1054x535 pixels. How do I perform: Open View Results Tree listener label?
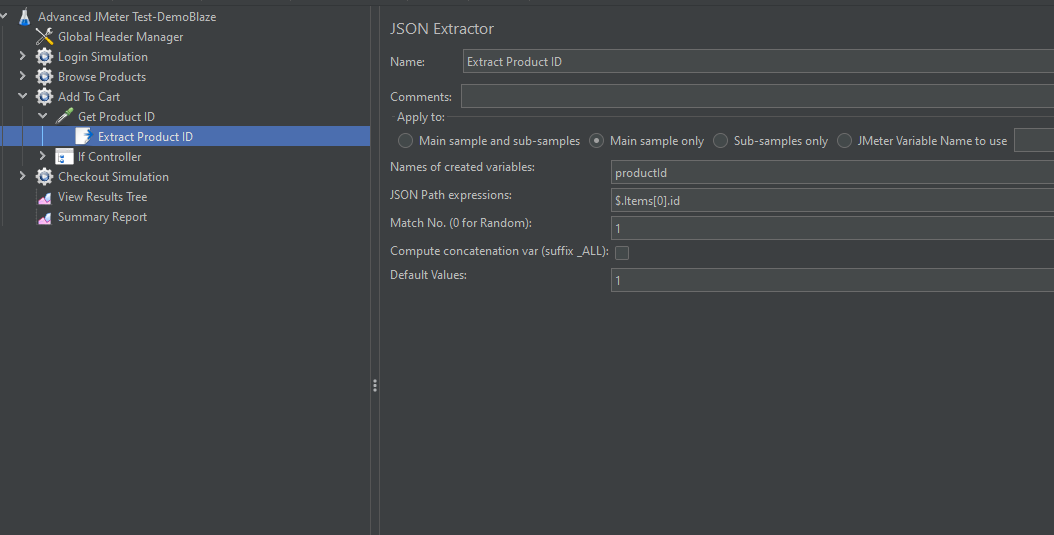[x=102, y=197]
